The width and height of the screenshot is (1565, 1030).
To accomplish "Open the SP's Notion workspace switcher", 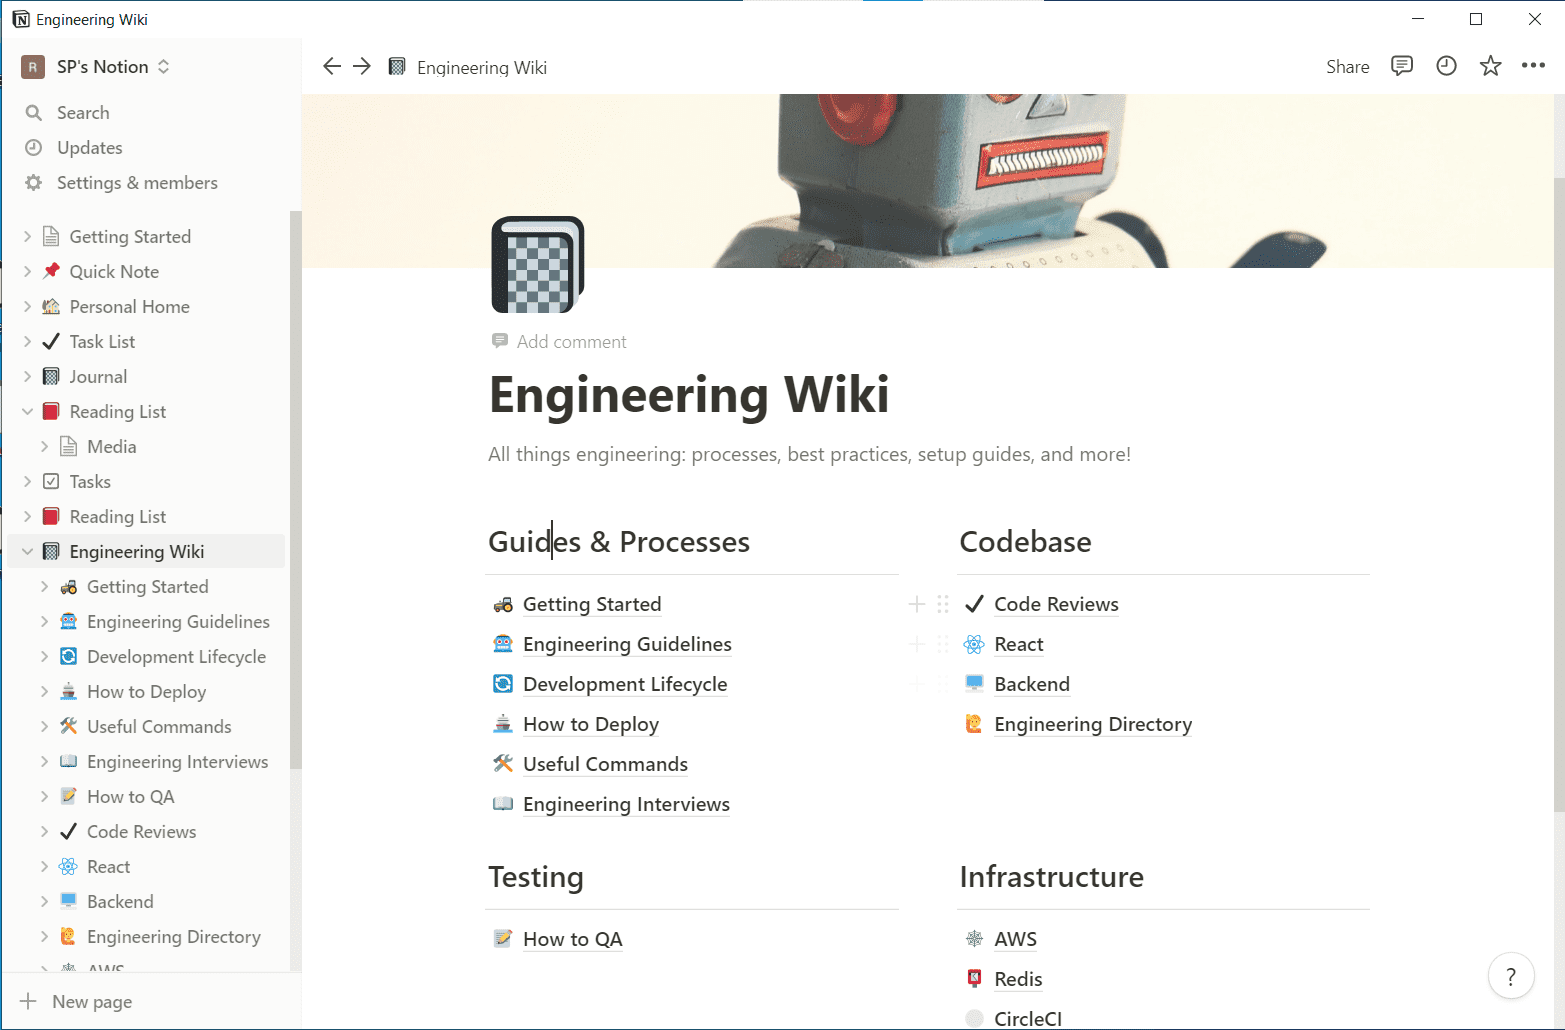I will (100, 67).
